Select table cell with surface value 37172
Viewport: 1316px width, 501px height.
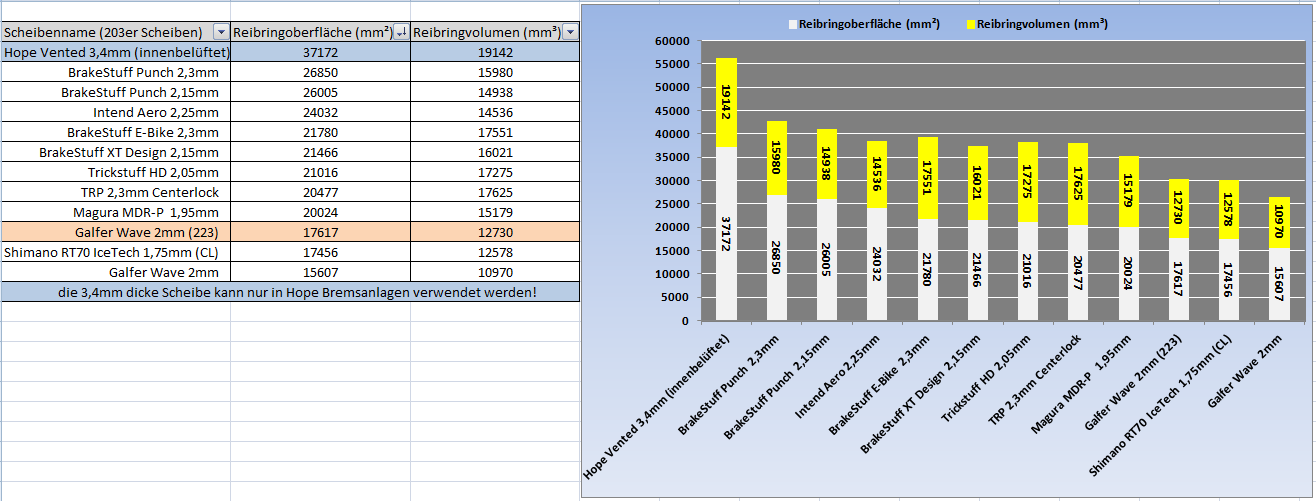click(321, 53)
